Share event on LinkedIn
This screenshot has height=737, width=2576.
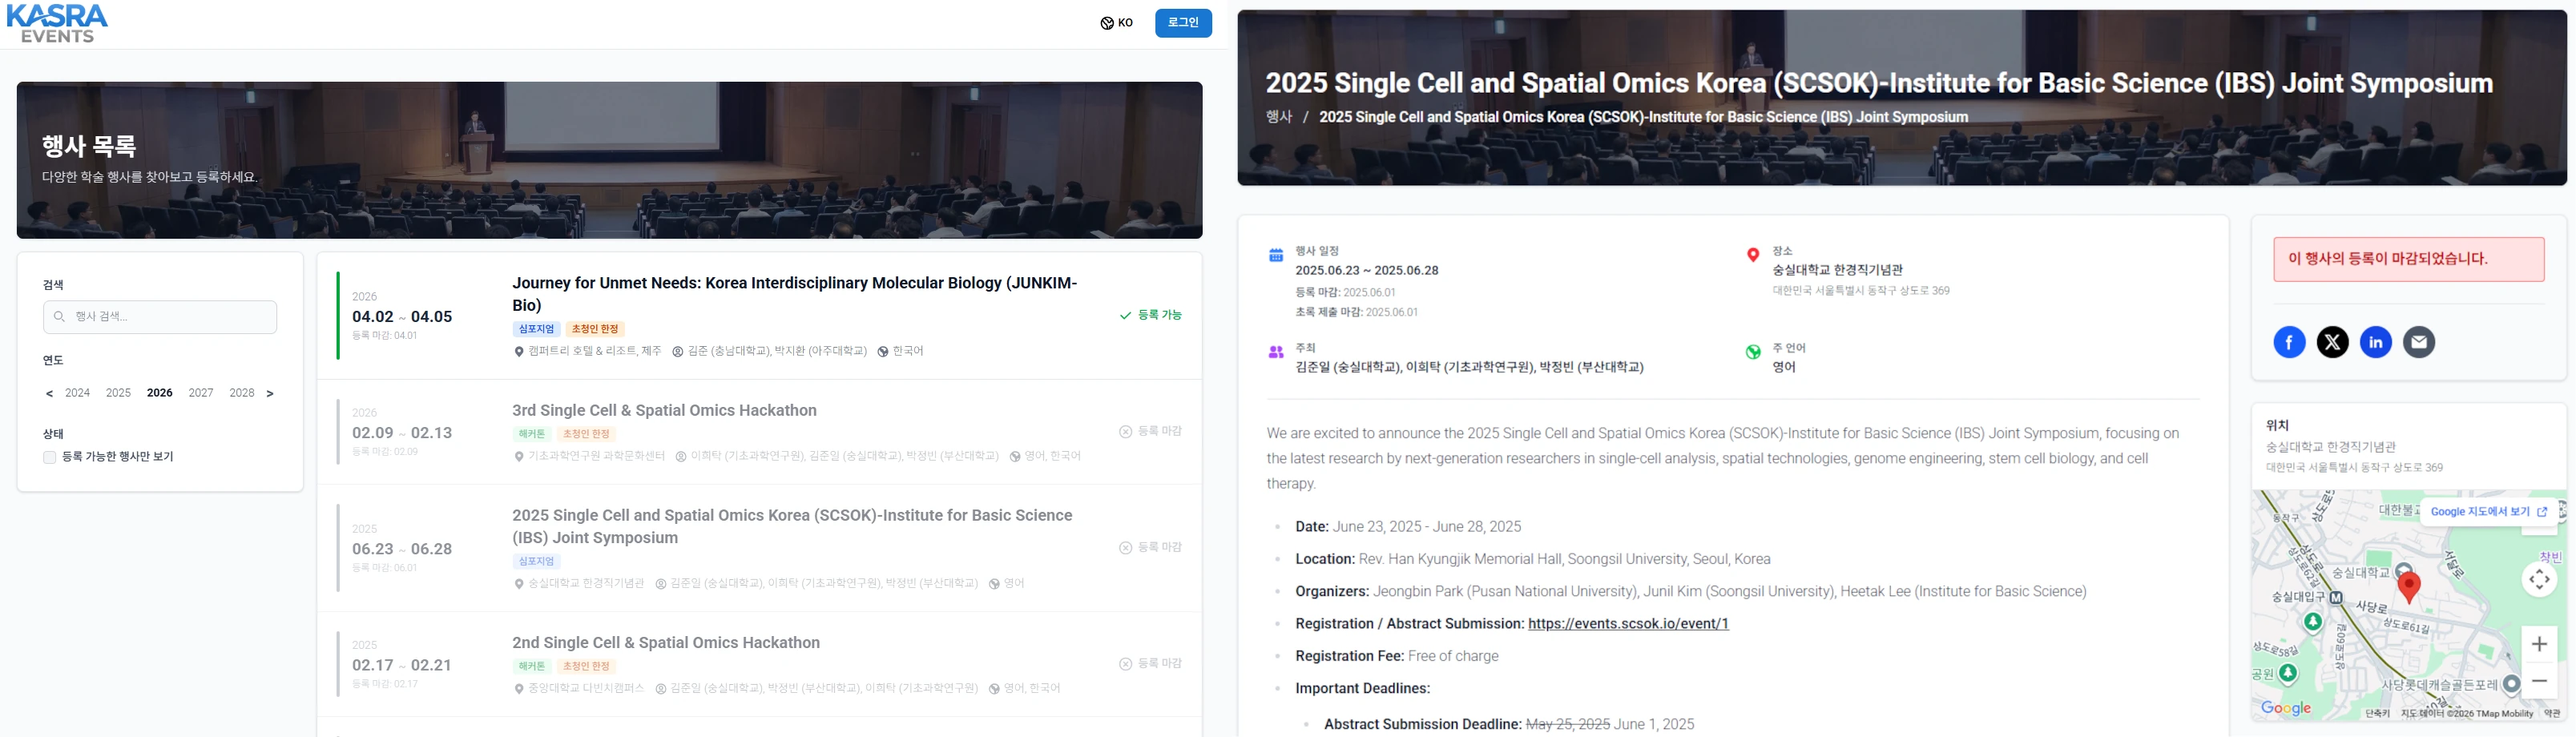[x=2375, y=342]
